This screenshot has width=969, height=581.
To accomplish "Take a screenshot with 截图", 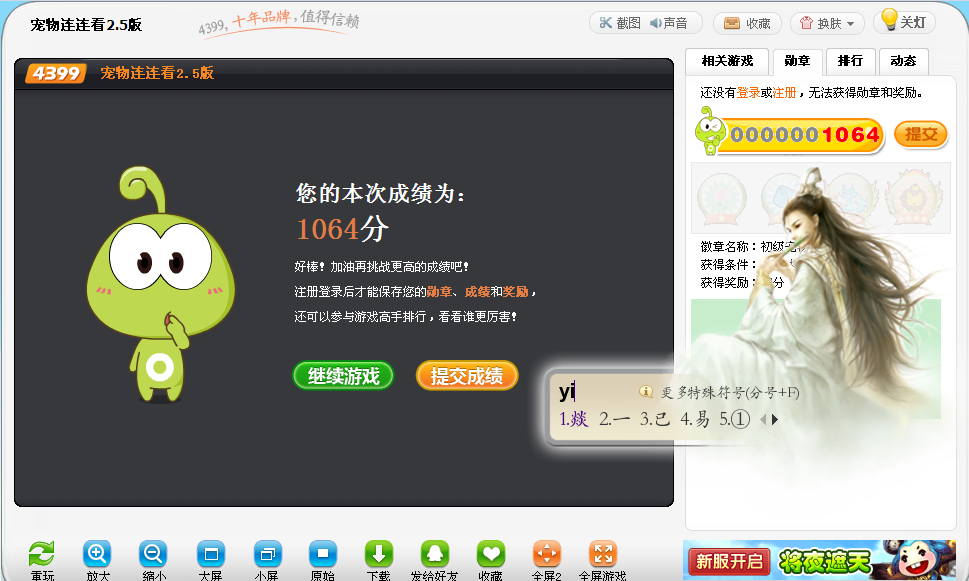I will click(x=620, y=23).
